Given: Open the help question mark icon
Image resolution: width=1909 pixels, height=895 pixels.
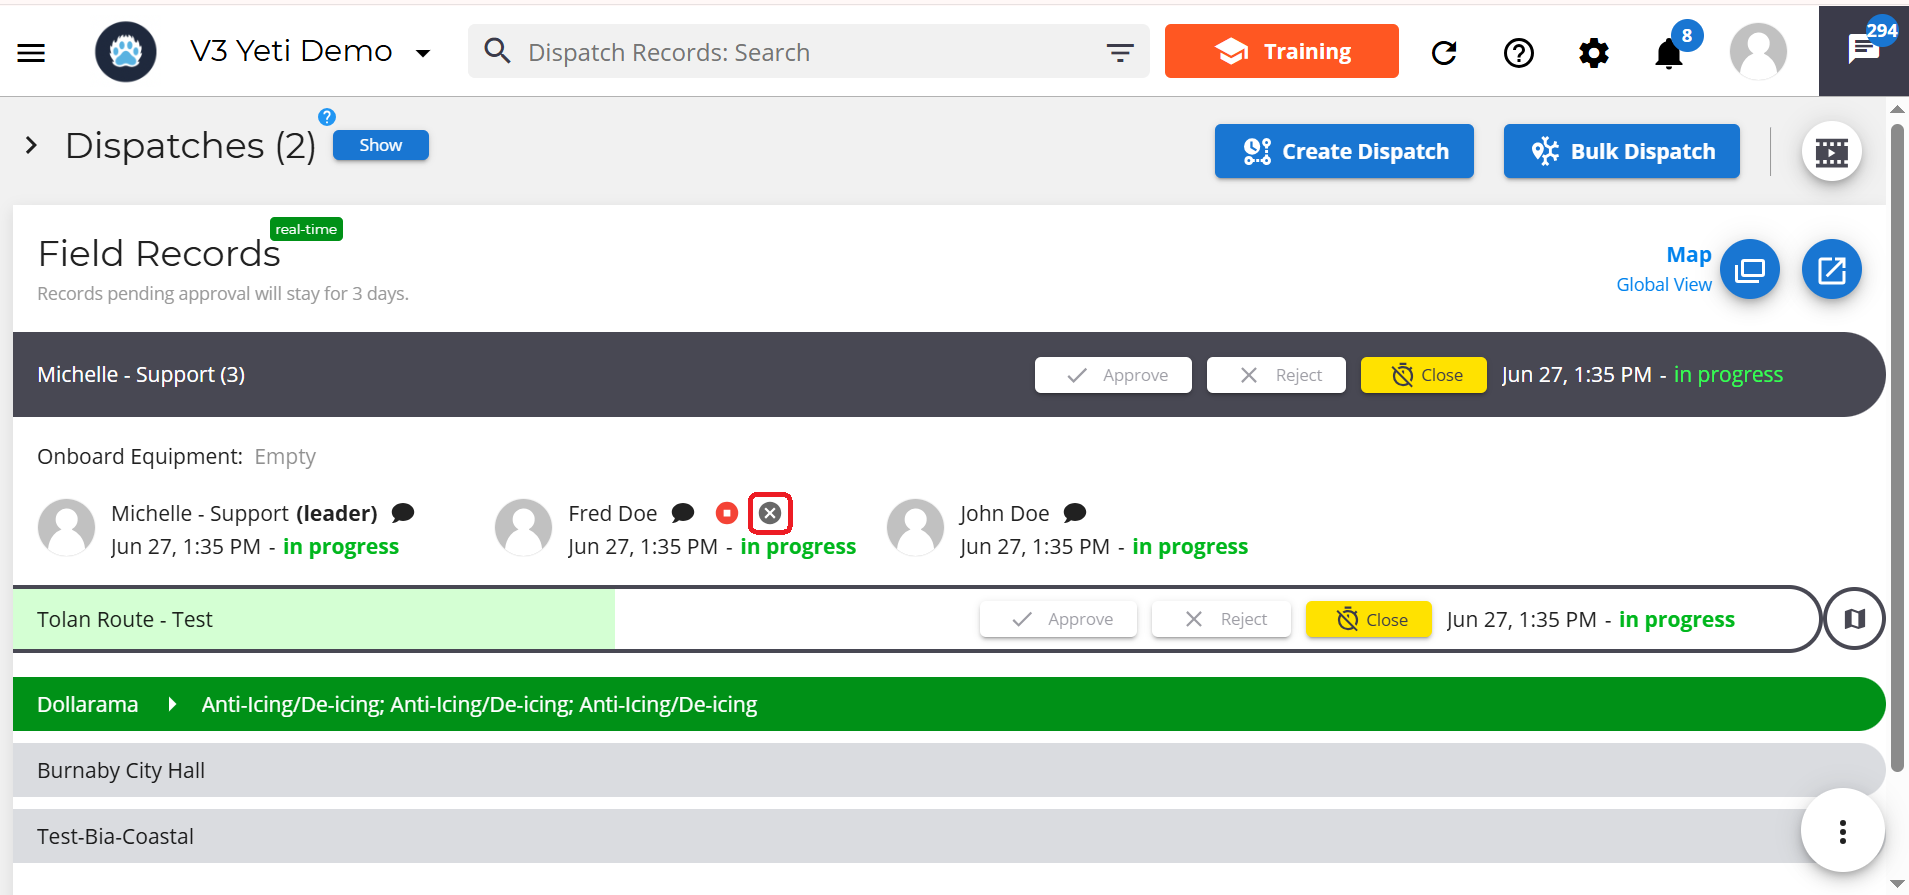Looking at the screenshot, I should pos(1519,52).
